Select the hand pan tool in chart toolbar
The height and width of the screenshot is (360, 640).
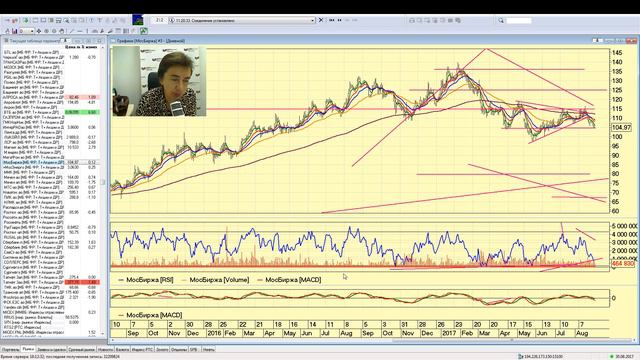click(62, 31)
